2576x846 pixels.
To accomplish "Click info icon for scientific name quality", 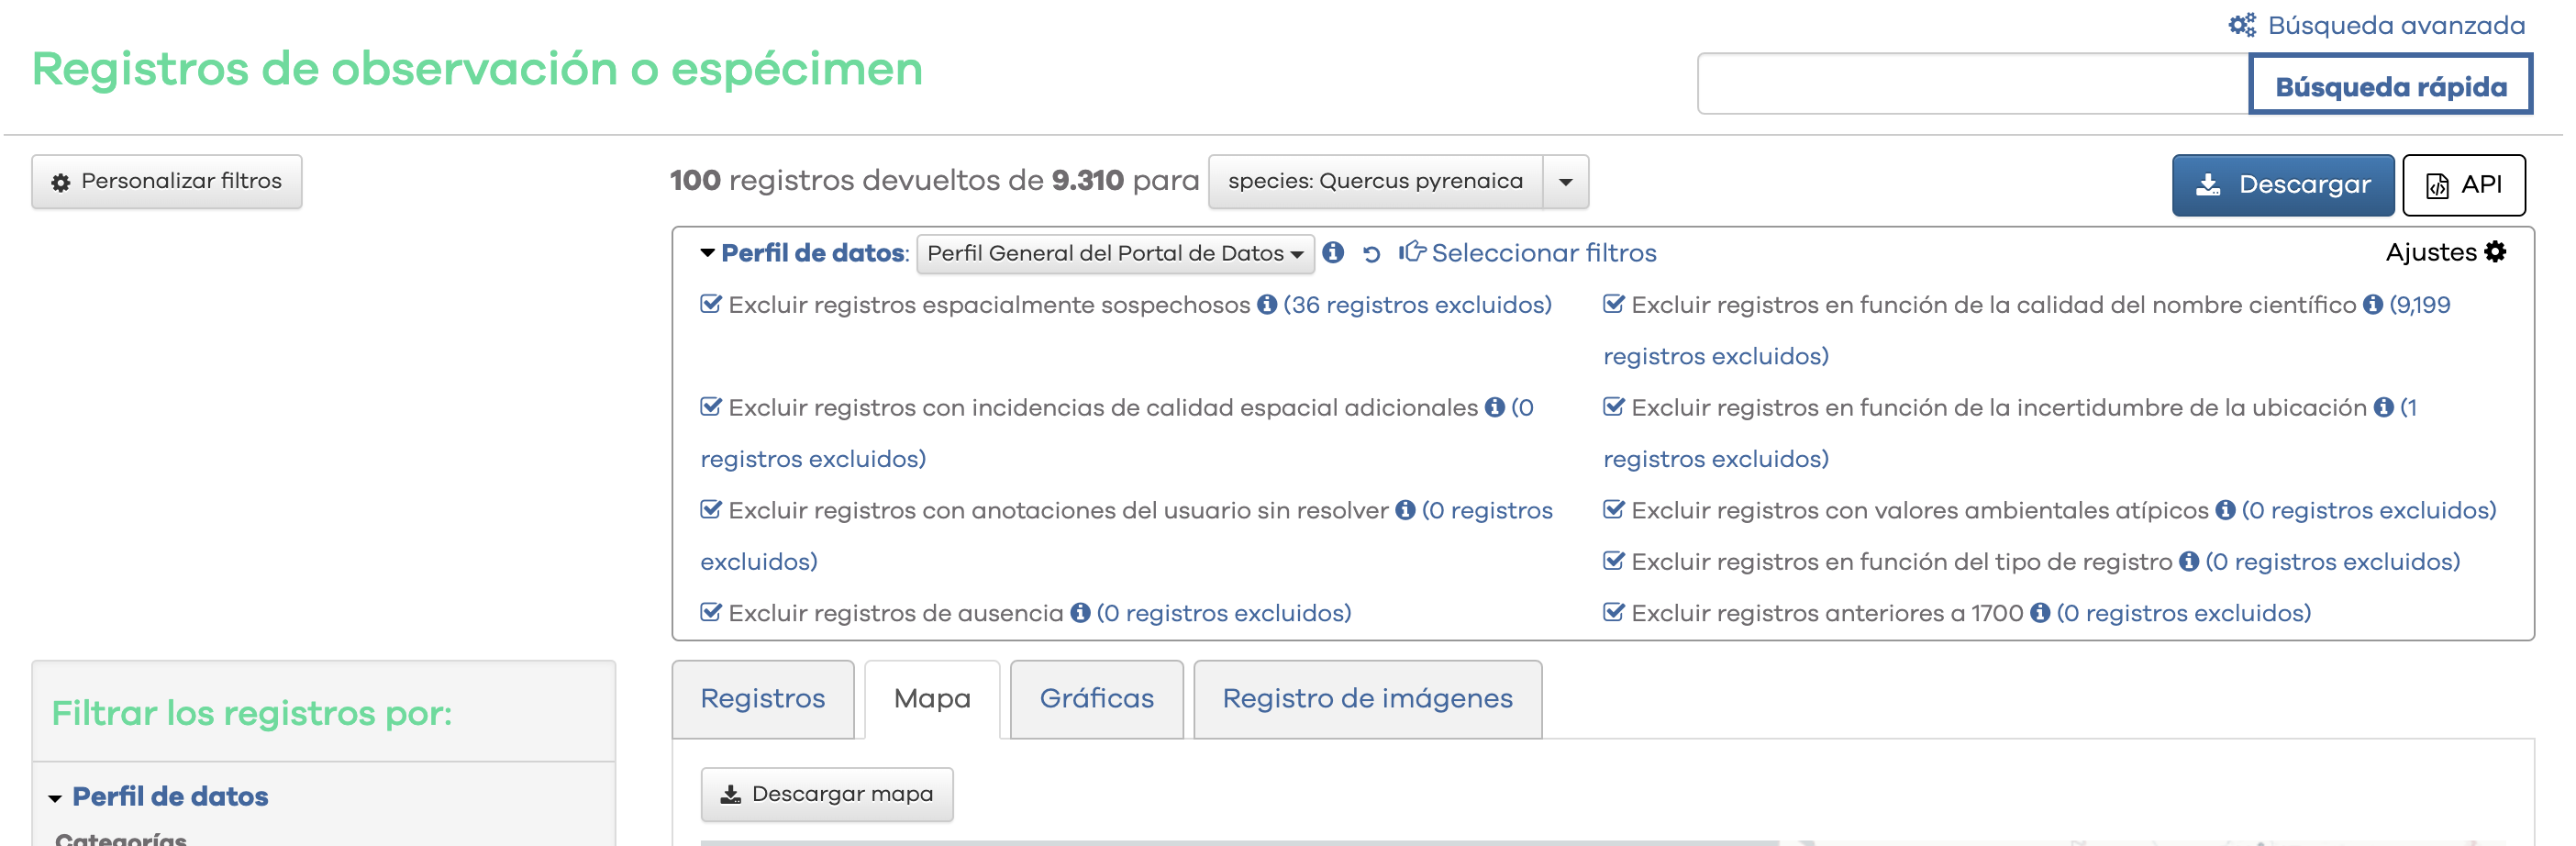I will point(2372,305).
